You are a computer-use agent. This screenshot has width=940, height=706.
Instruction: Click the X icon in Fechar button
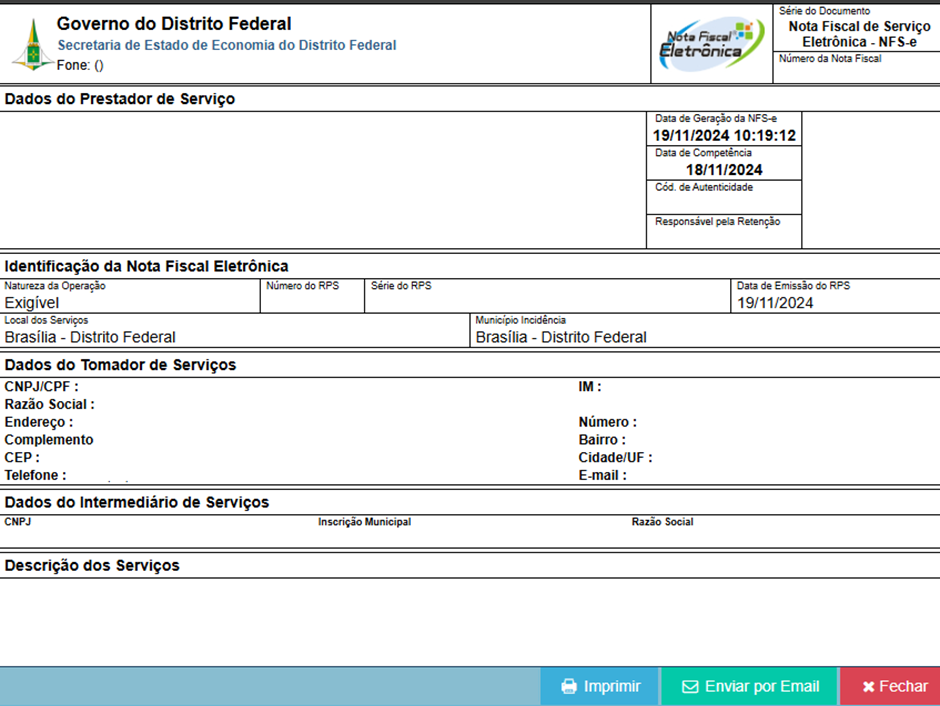(x=868, y=687)
